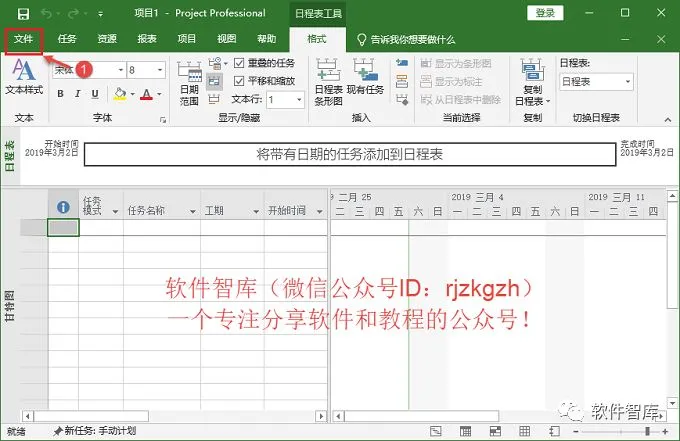Open the 文件 menu

click(x=23, y=39)
